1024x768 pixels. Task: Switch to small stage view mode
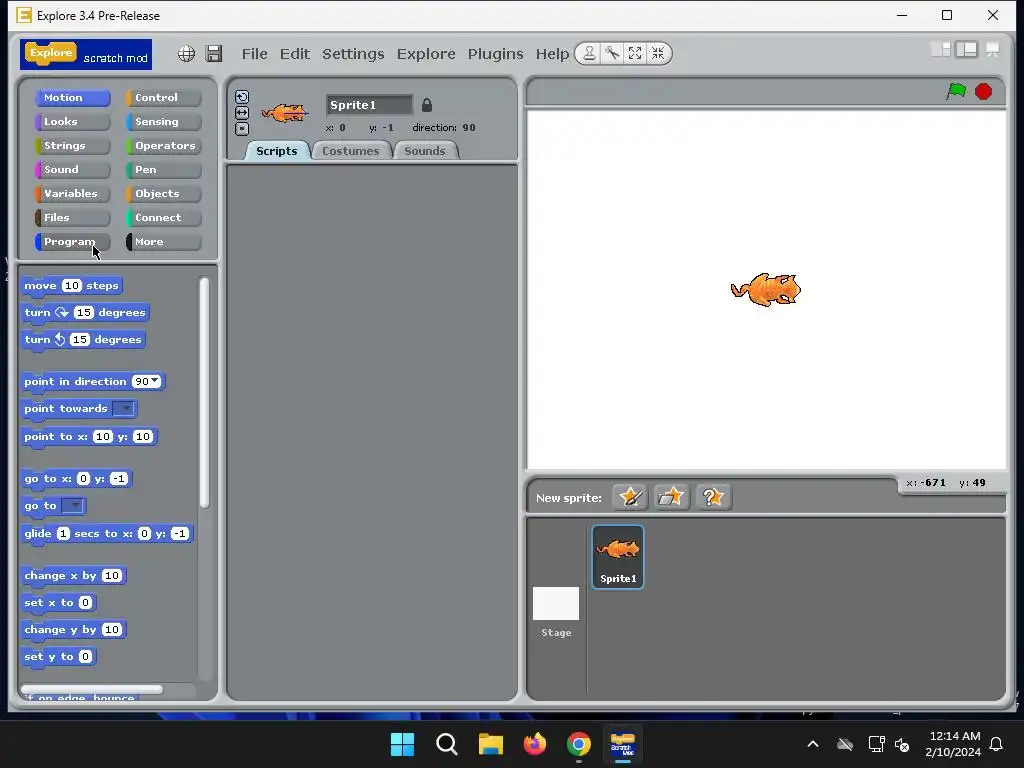940,50
